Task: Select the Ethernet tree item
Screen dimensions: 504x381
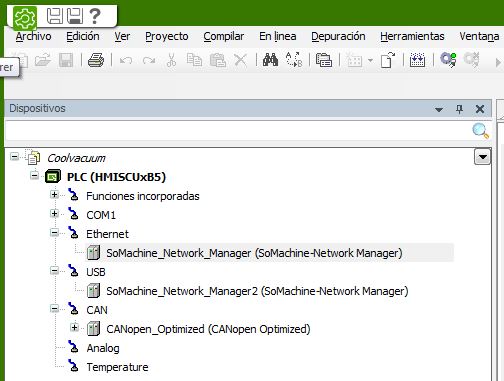Action: click(107, 234)
